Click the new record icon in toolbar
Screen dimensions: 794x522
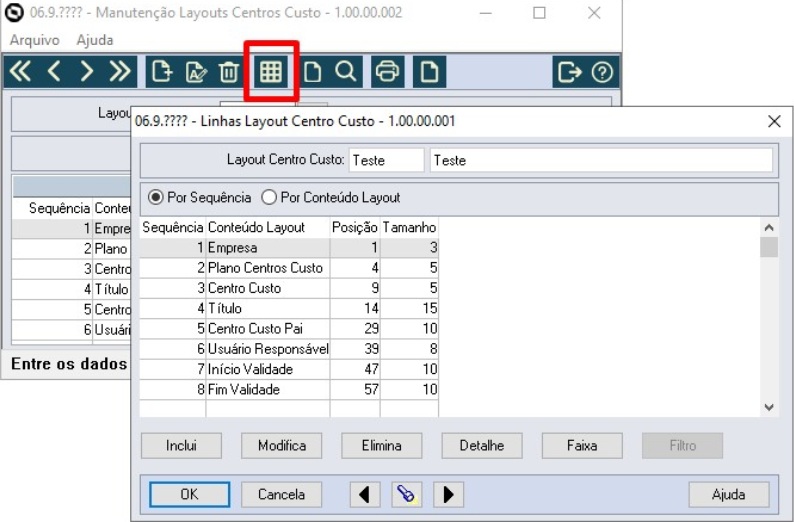tap(162, 71)
